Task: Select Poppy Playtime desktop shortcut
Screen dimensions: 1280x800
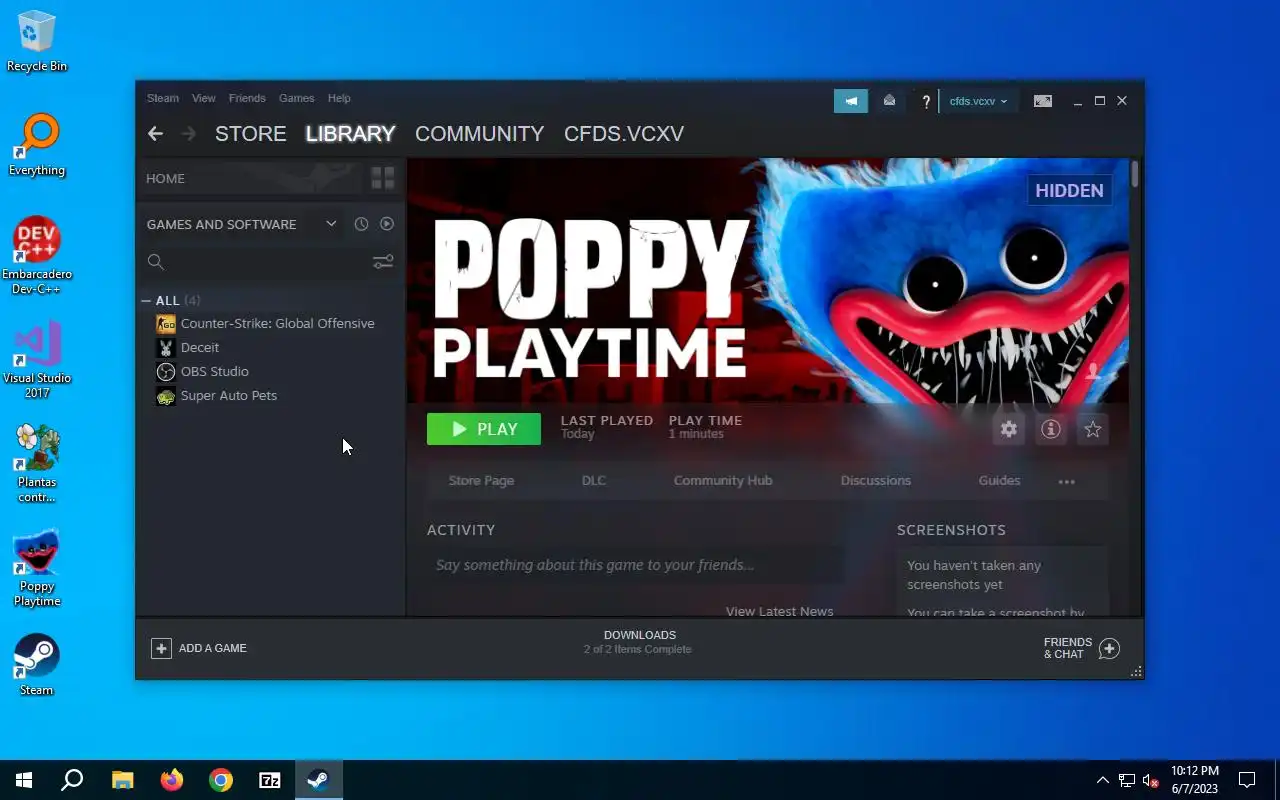Action: (37, 568)
